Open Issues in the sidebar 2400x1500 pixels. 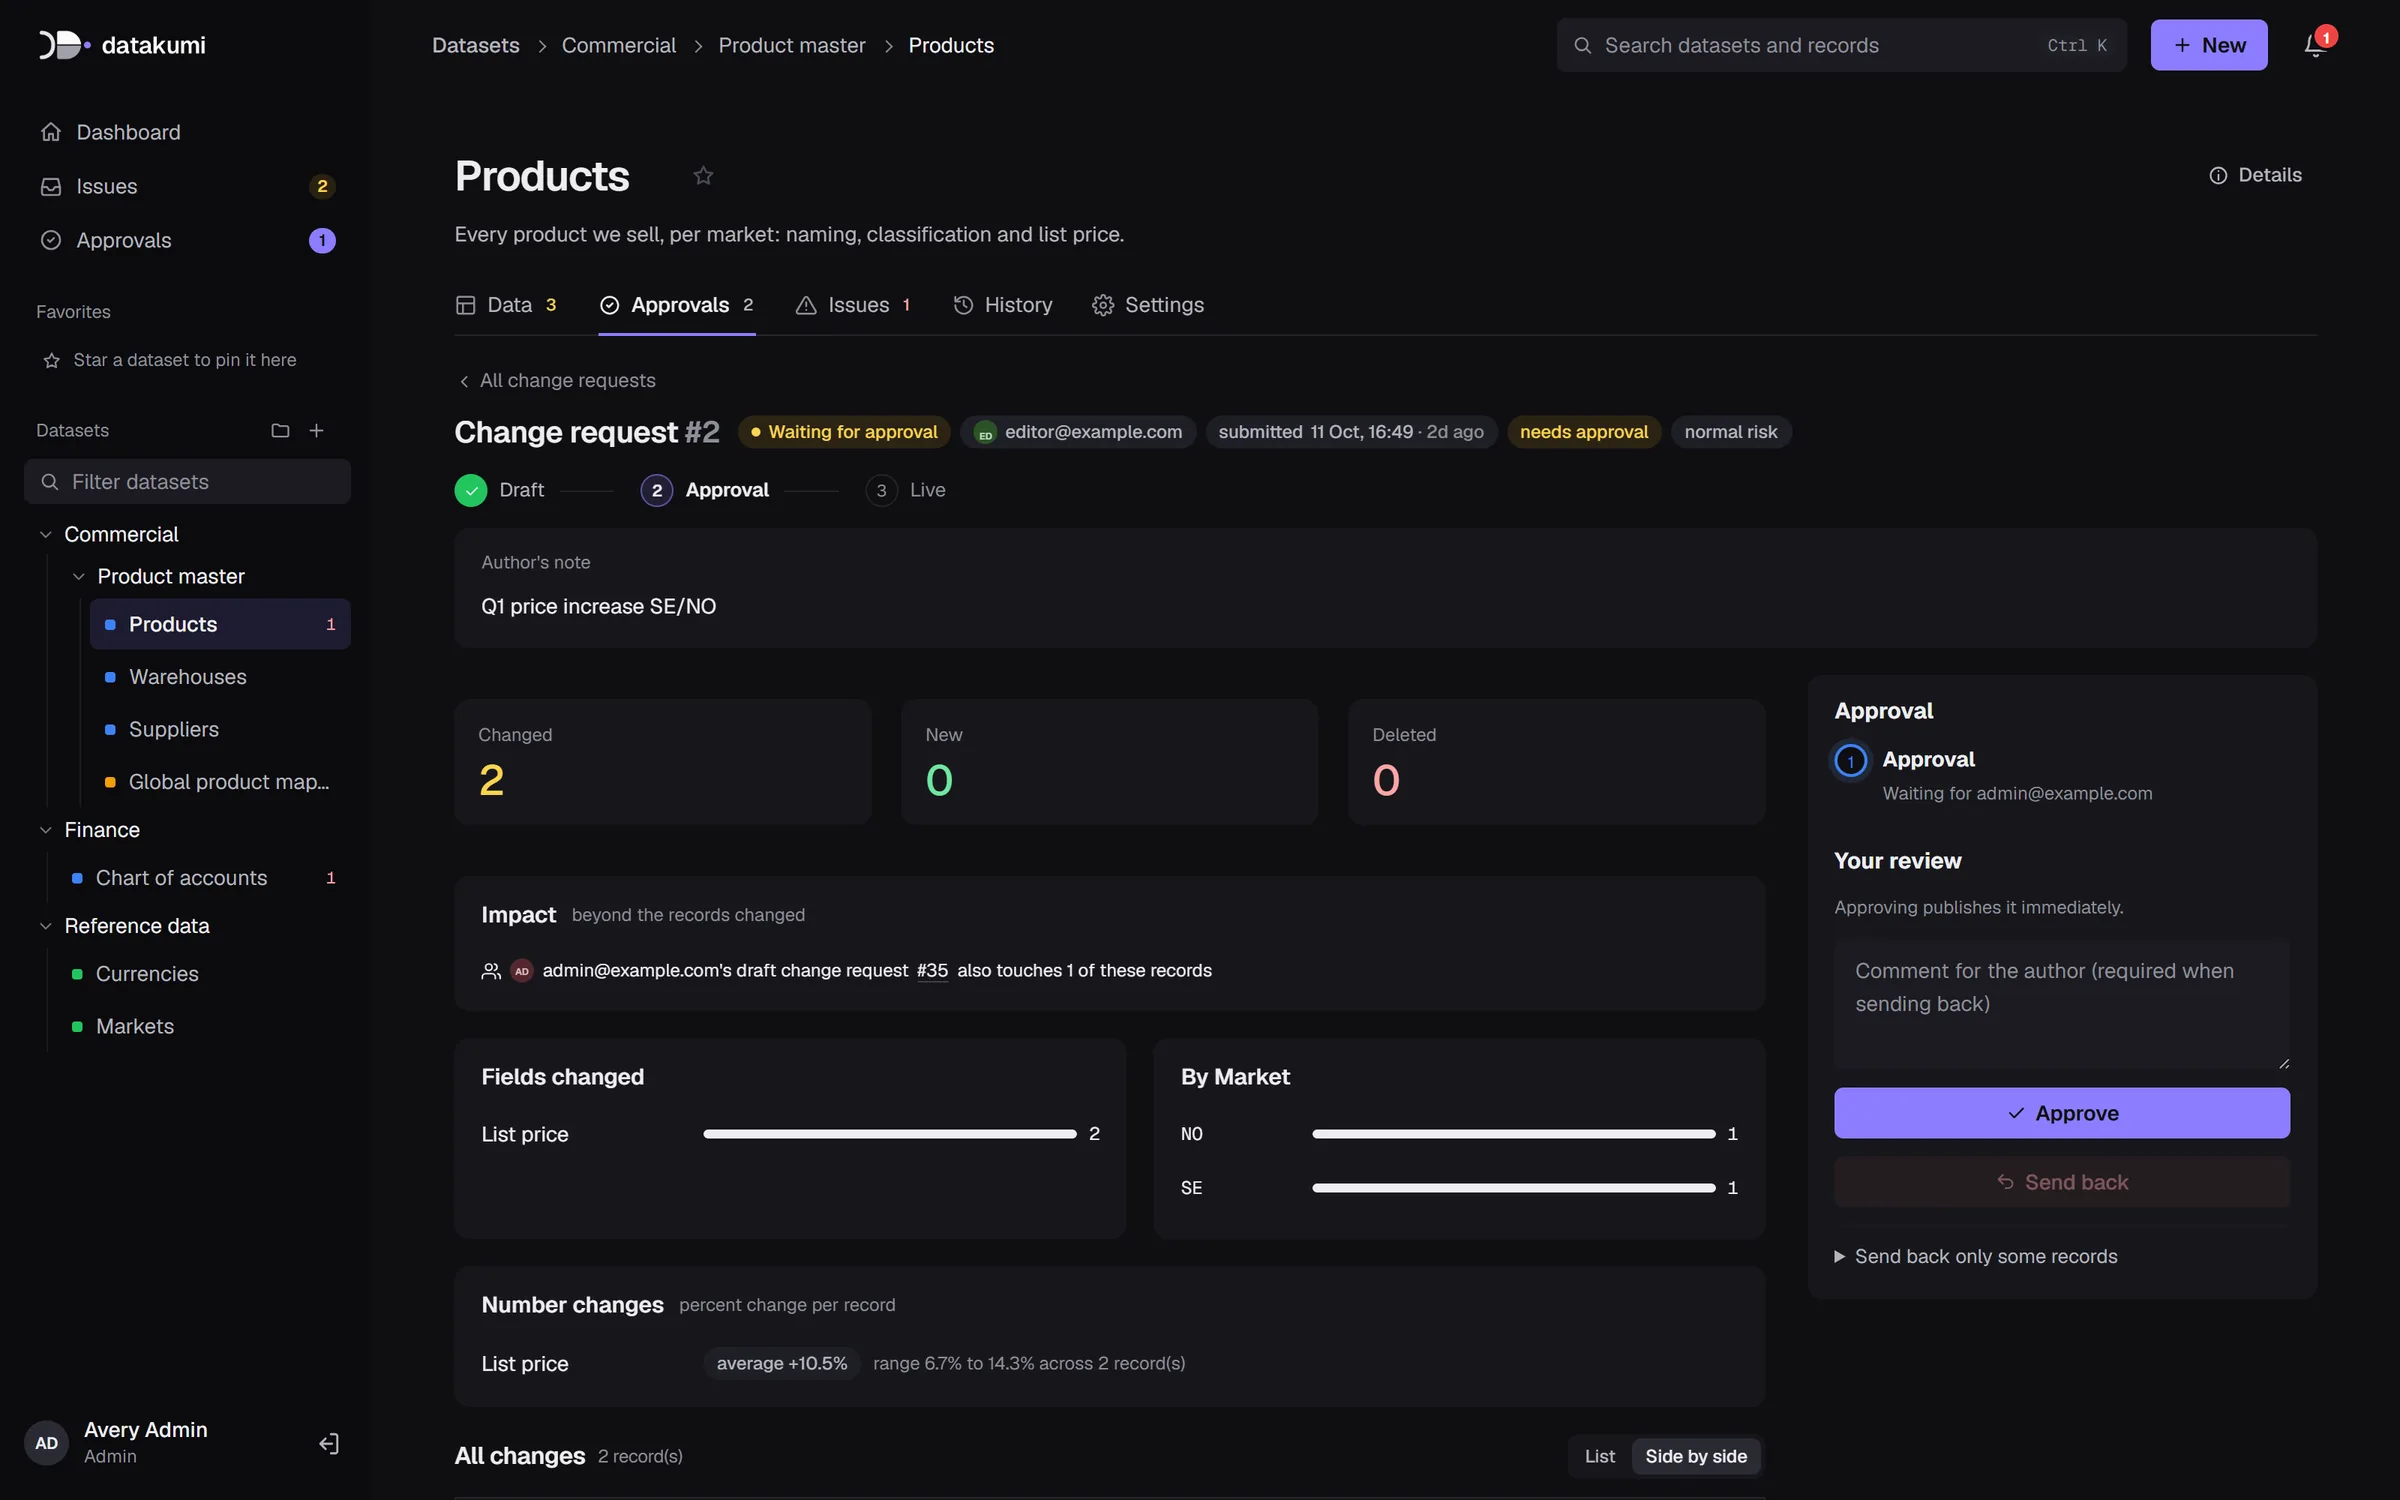pos(187,186)
